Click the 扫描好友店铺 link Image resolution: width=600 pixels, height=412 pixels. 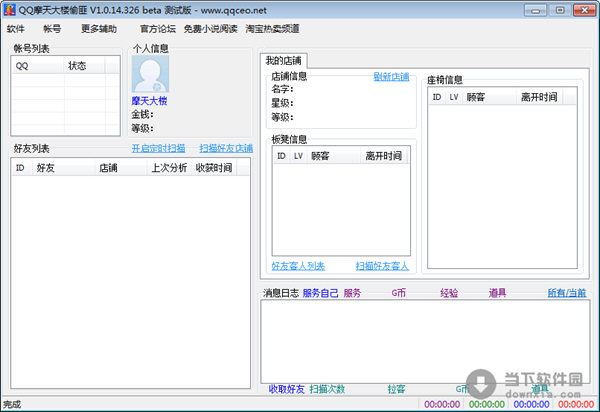point(225,148)
